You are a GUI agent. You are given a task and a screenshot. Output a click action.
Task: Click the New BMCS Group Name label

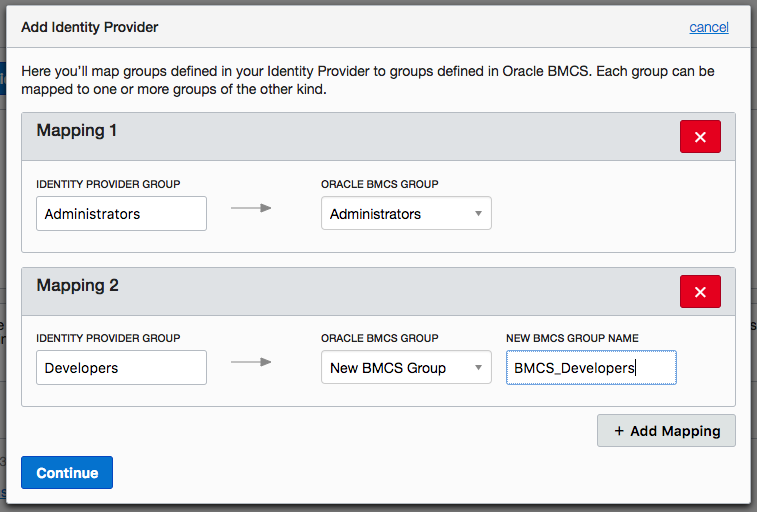pyautogui.click(x=572, y=338)
